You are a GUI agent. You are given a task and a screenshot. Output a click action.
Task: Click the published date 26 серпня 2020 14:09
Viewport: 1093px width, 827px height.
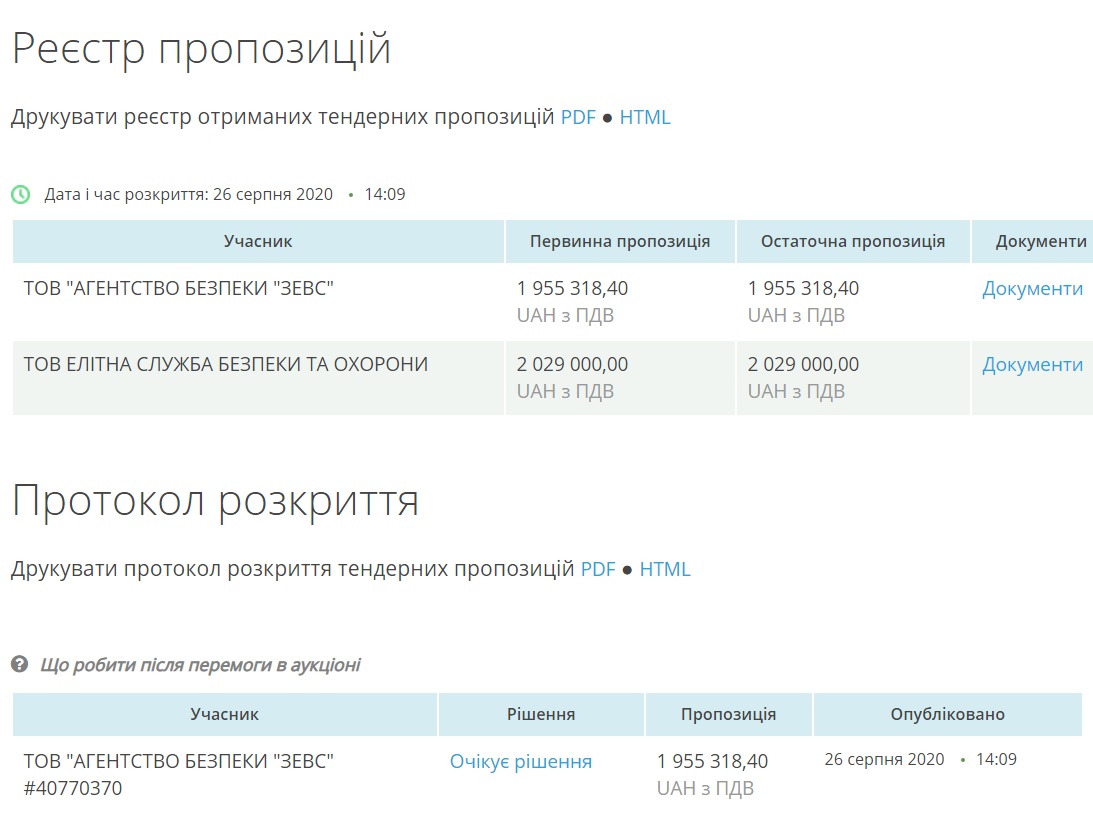click(x=920, y=759)
